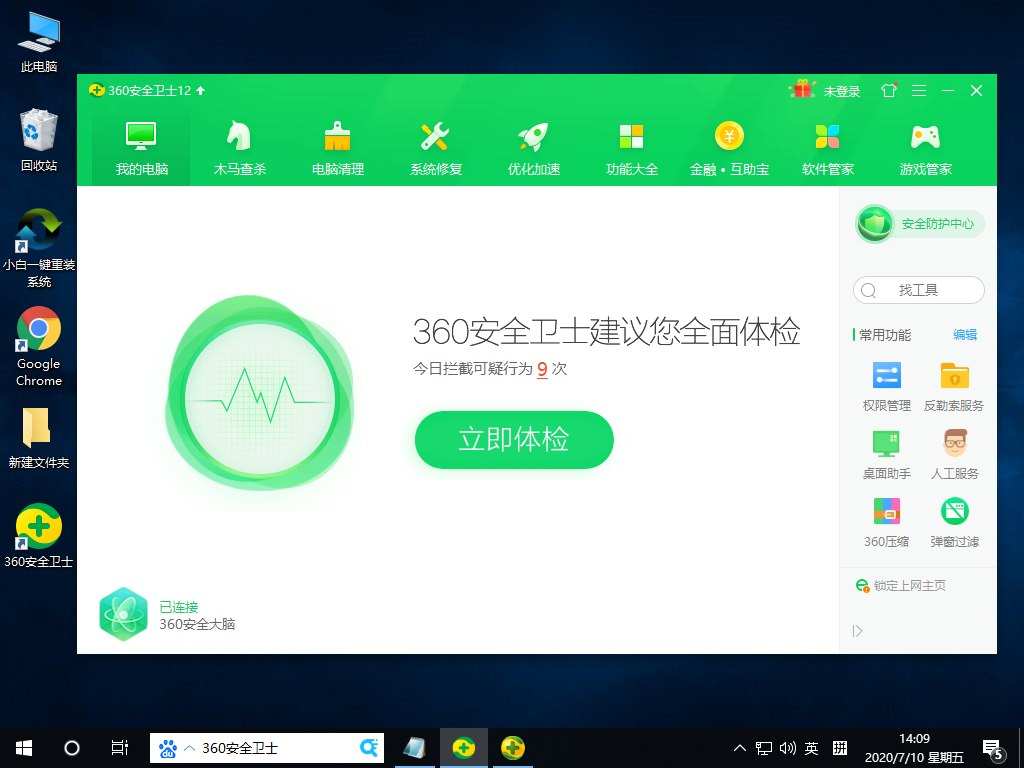Switch to the 软件管家 tab
The width and height of the screenshot is (1024, 768).
tap(827, 147)
